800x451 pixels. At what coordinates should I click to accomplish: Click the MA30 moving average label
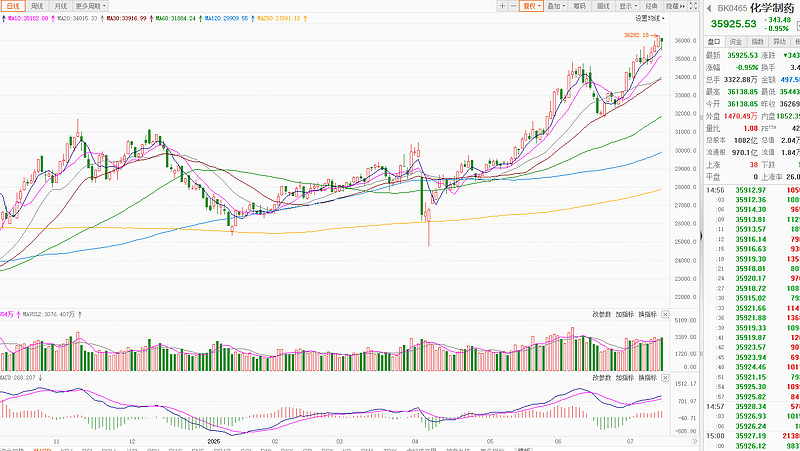[x=126, y=18]
